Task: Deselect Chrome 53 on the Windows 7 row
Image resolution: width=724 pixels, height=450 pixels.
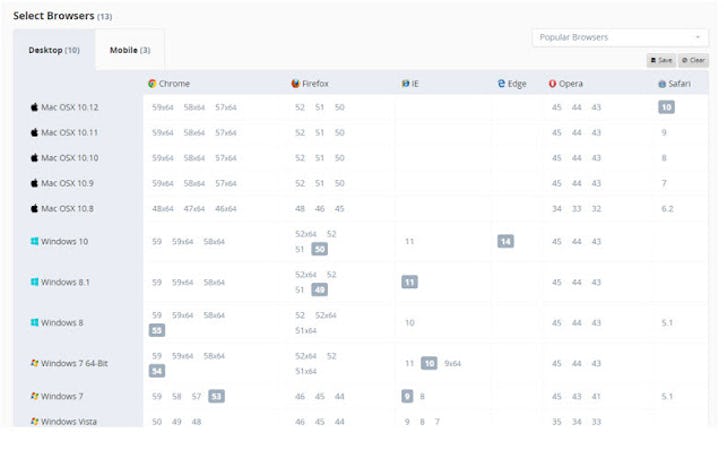Action: pyautogui.click(x=217, y=396)
